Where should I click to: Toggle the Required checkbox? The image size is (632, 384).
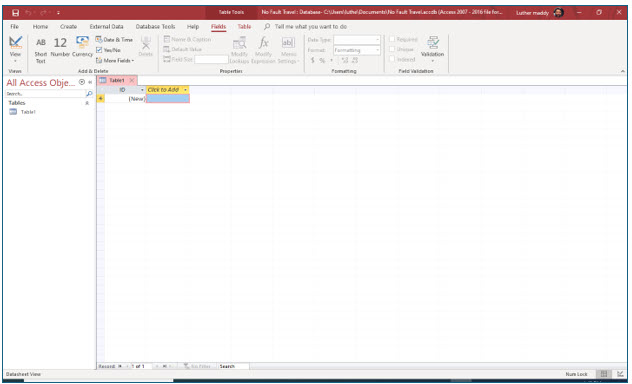click(392, 39)
